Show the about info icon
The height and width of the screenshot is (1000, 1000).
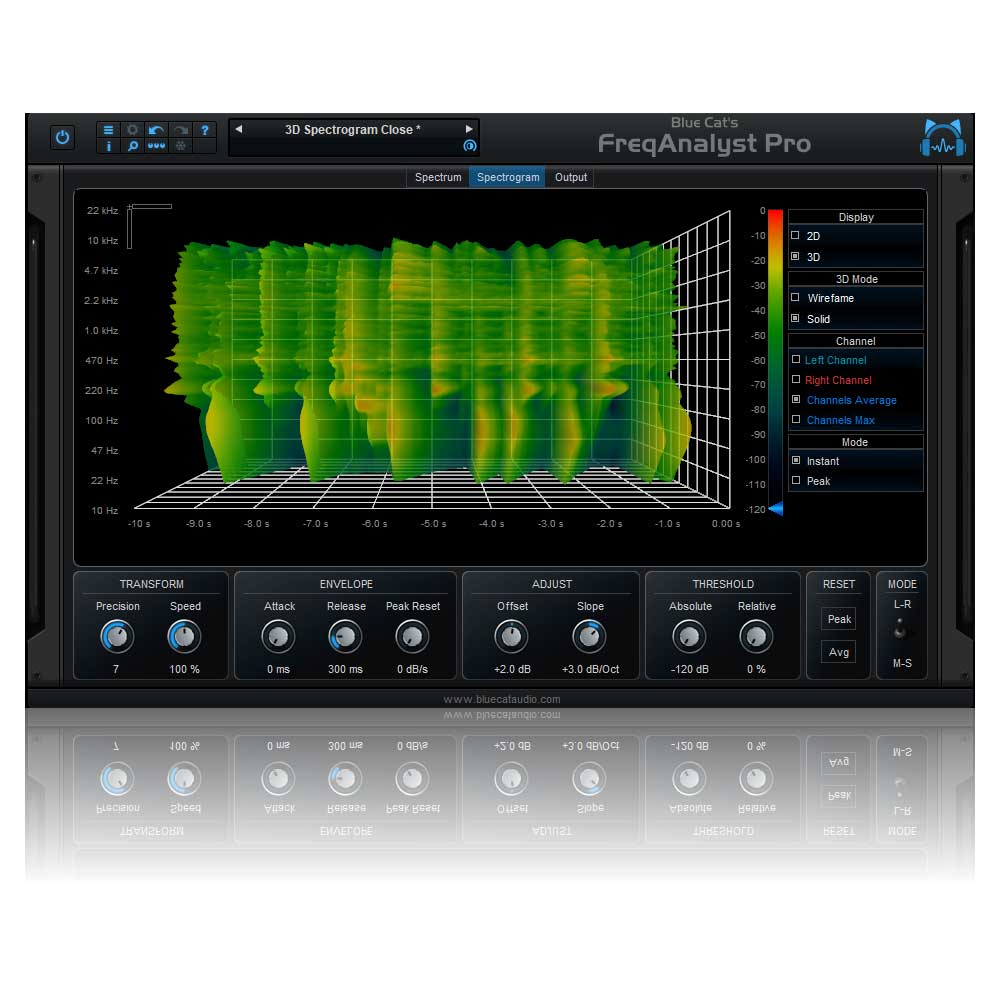click(108, 146)
